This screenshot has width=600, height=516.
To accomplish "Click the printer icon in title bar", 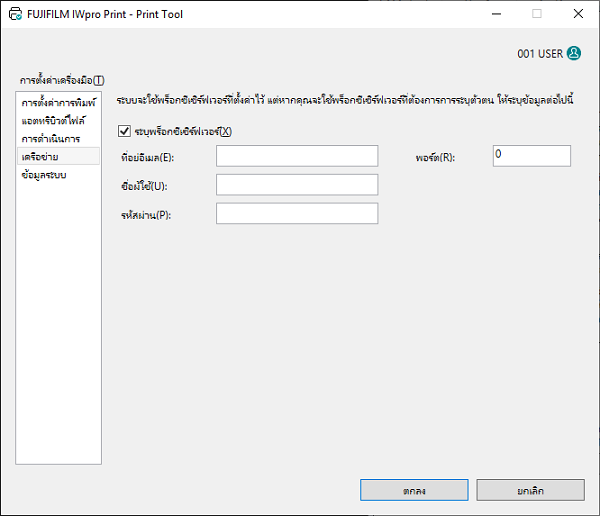I will tap(14, 14).
